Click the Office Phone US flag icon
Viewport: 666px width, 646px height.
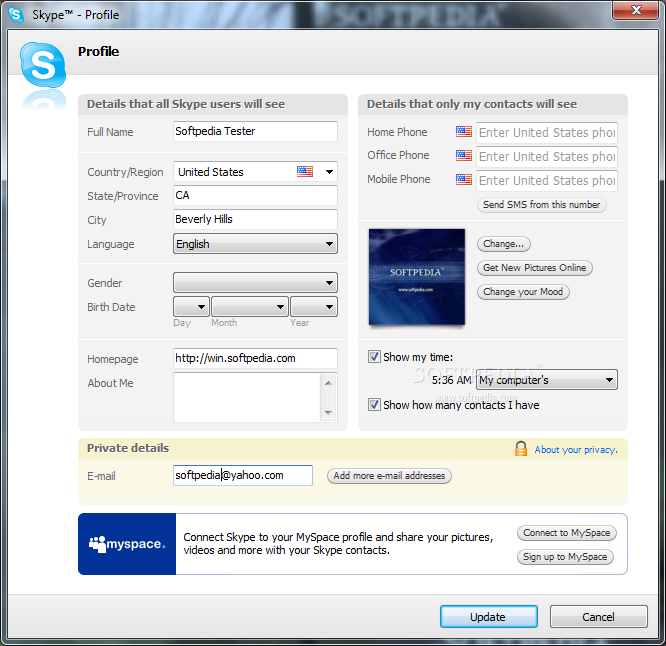[x=463, y=155]
